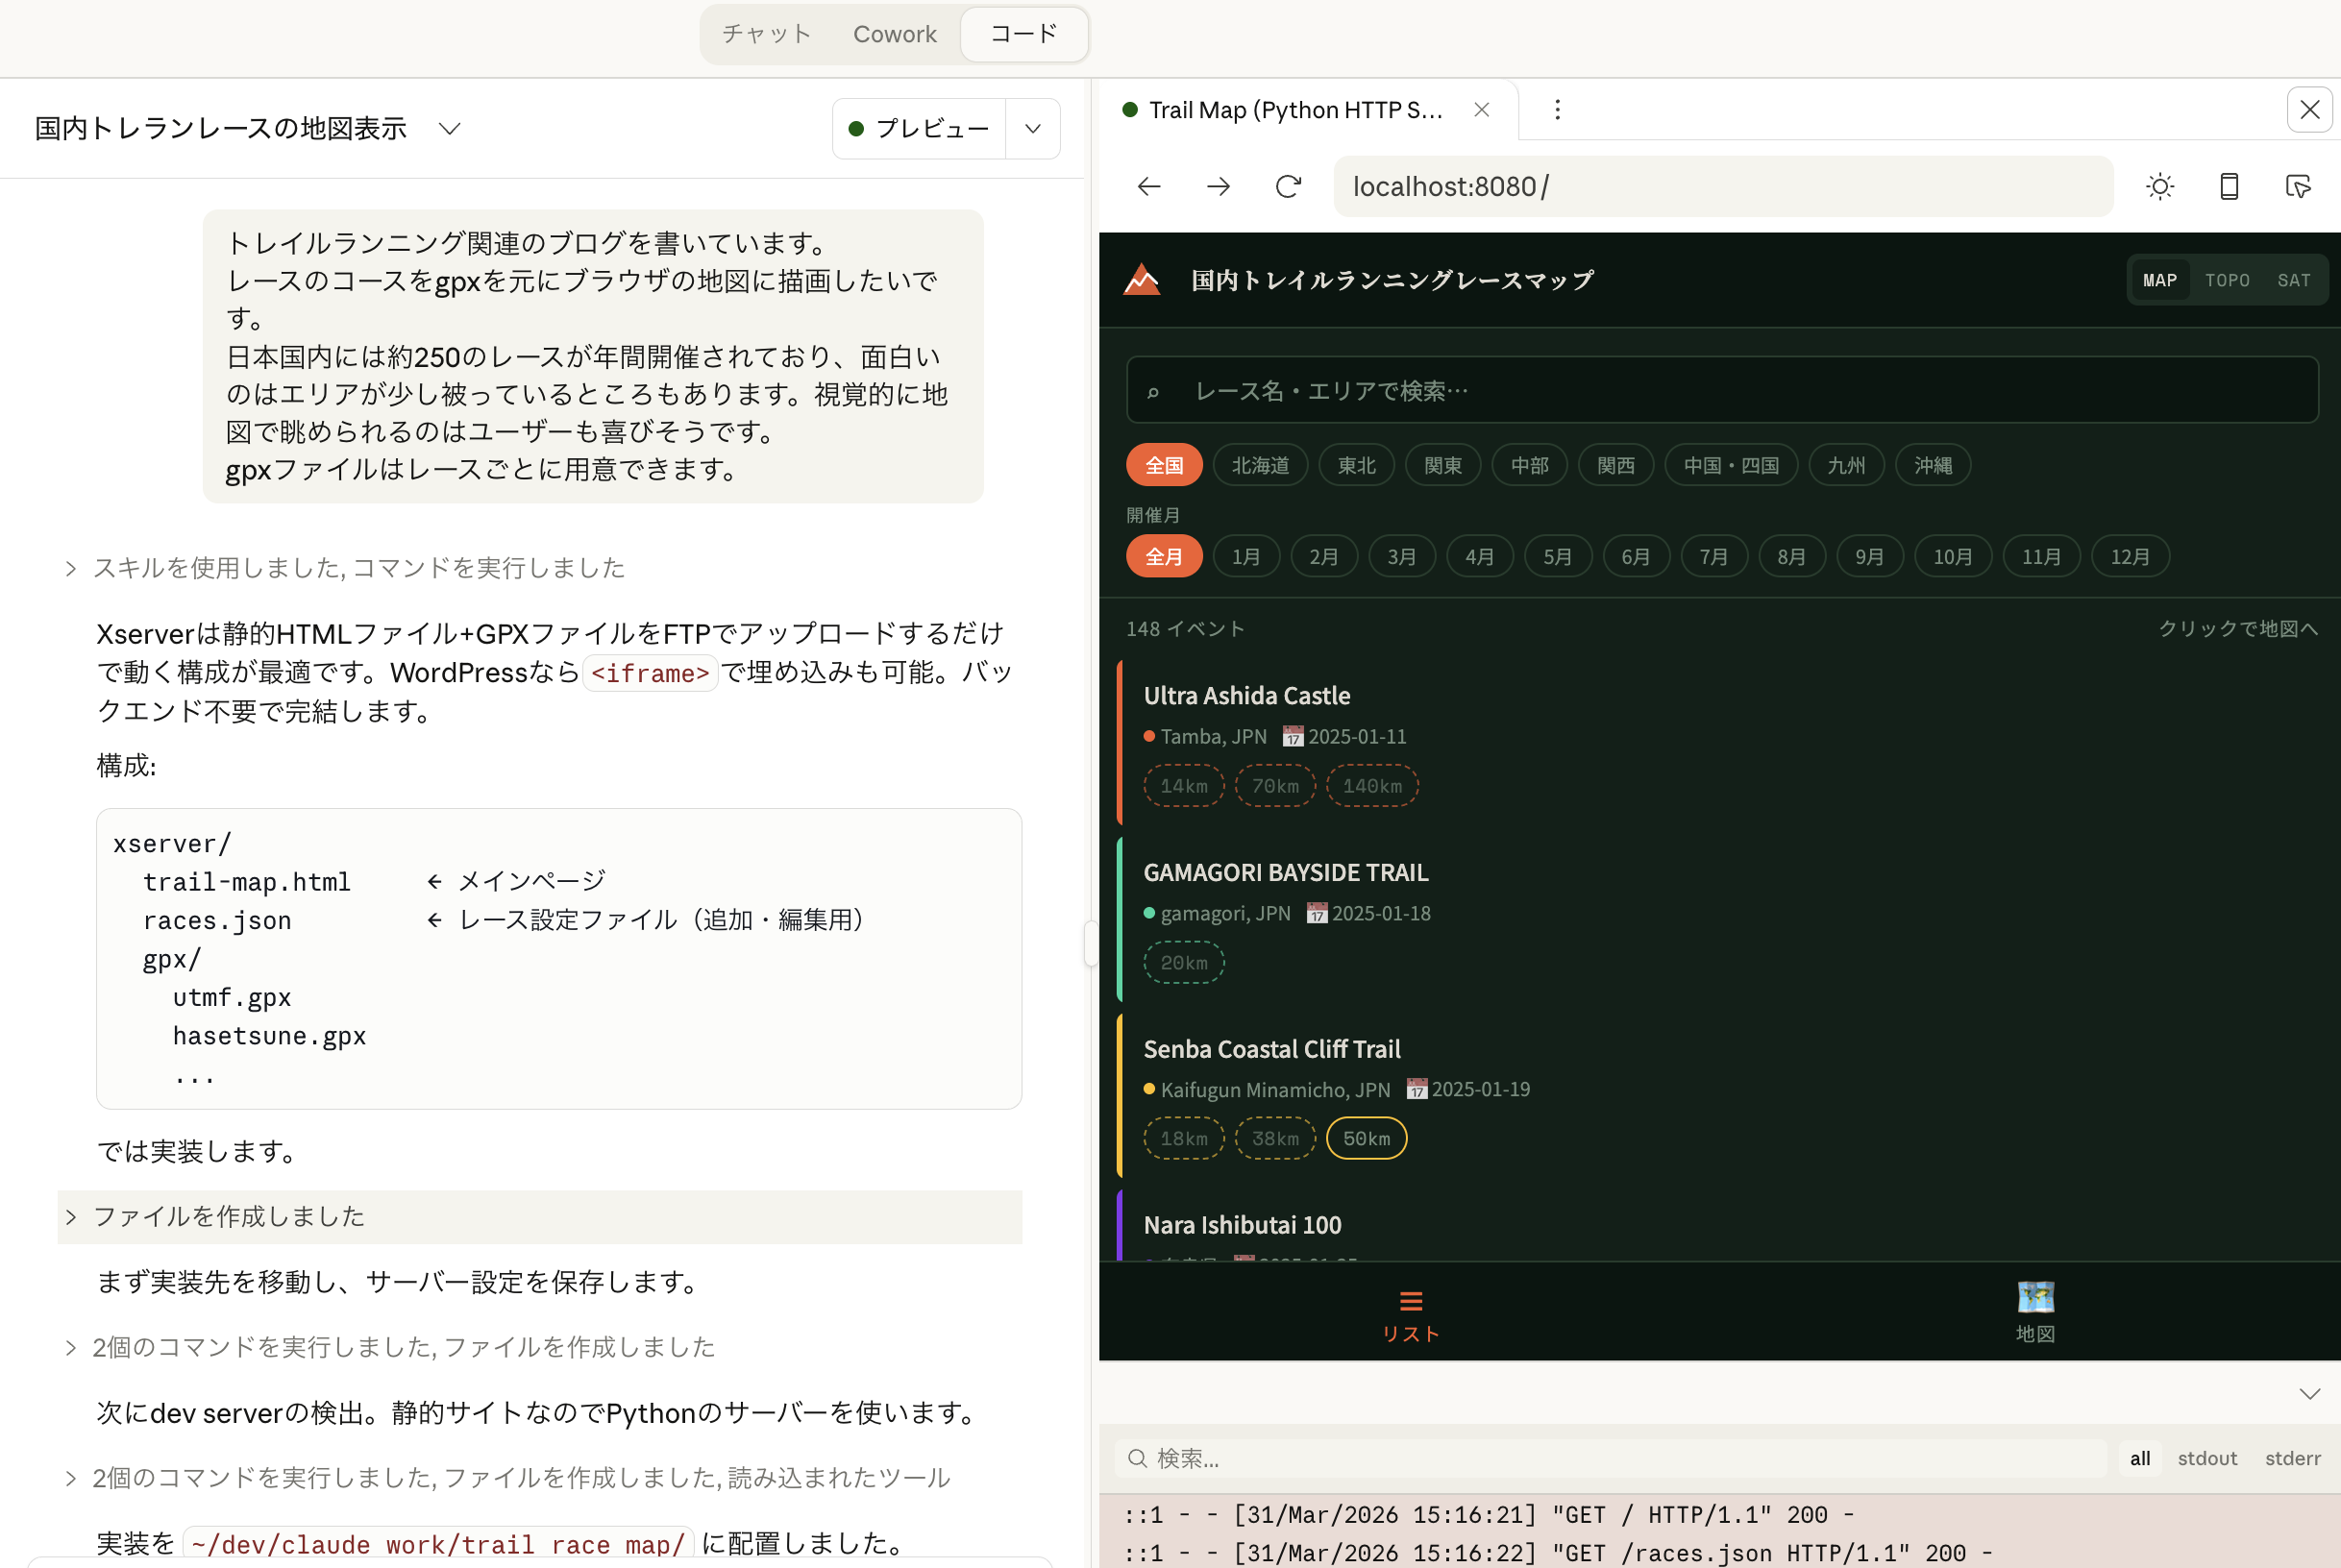Viewport: 2341px width, 1568px height.
Task: Go back in preview browser
Action: point(1149,186)
